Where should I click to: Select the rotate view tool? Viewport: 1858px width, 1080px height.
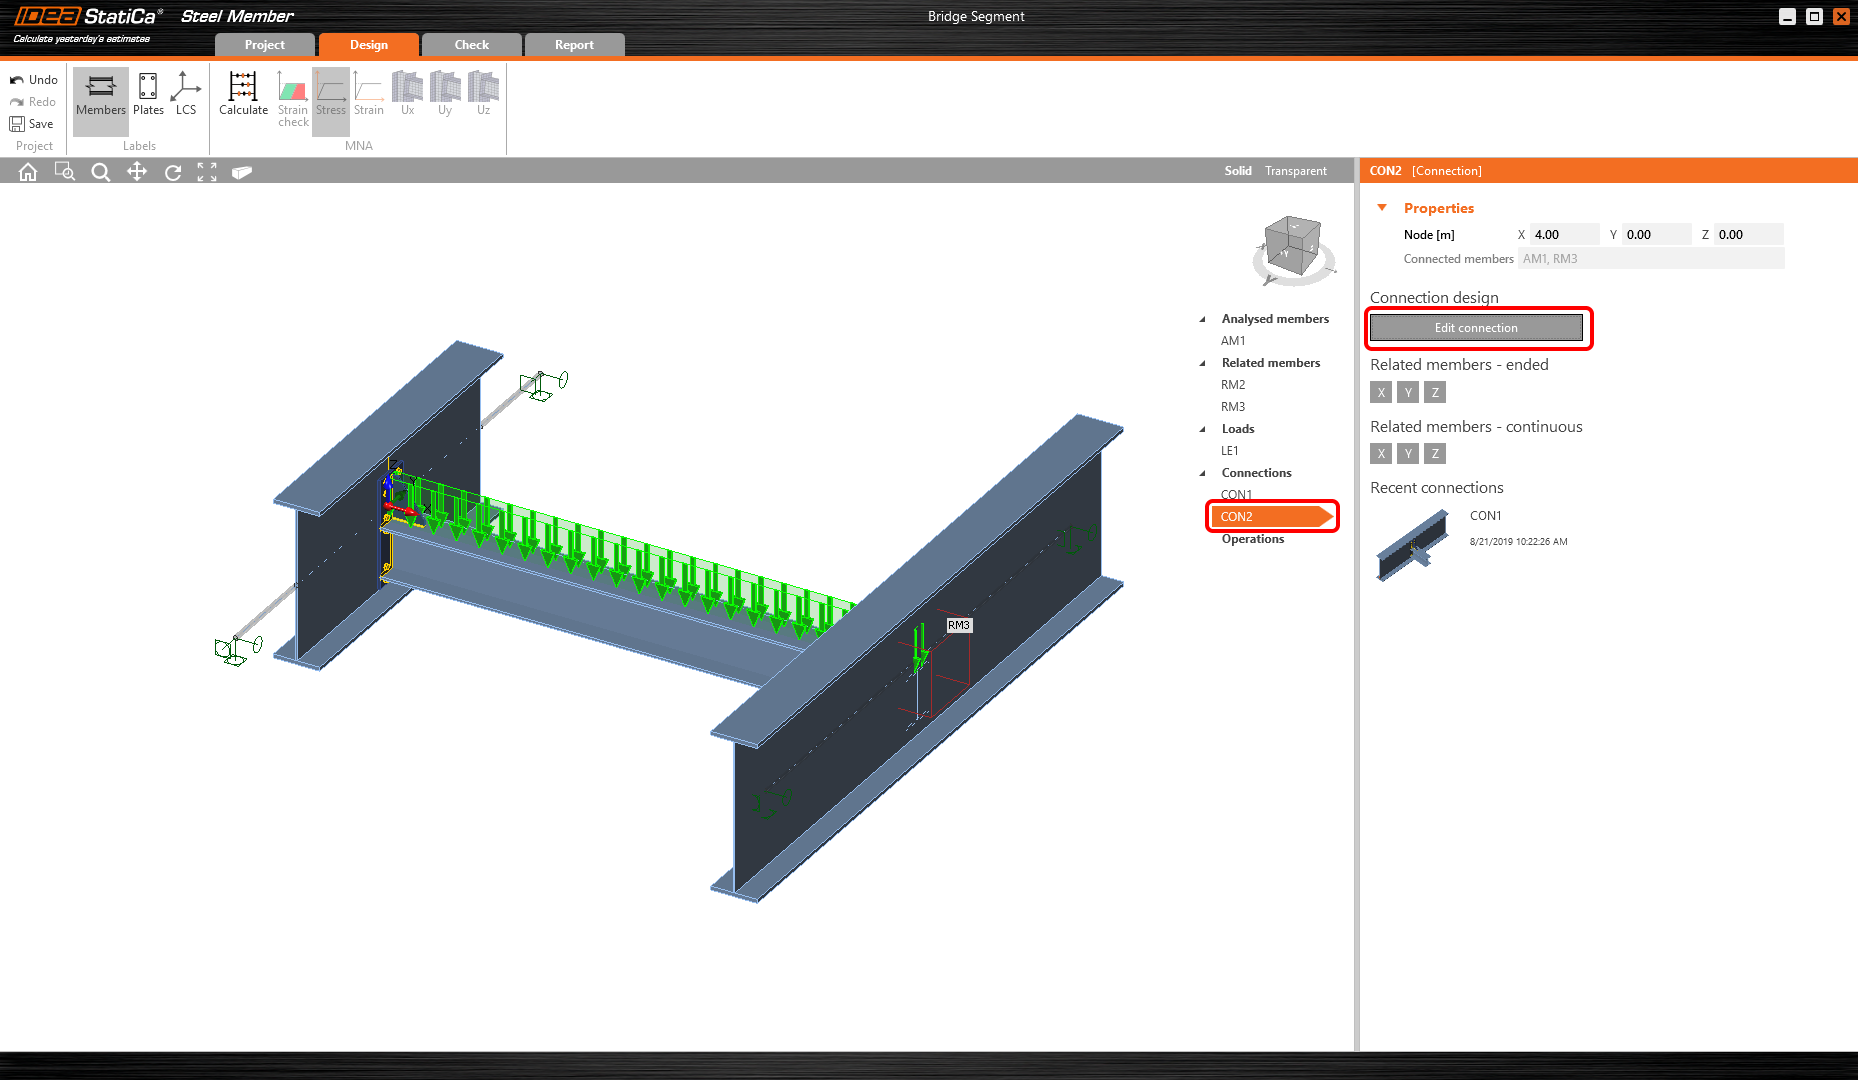[x=173, y=172]
